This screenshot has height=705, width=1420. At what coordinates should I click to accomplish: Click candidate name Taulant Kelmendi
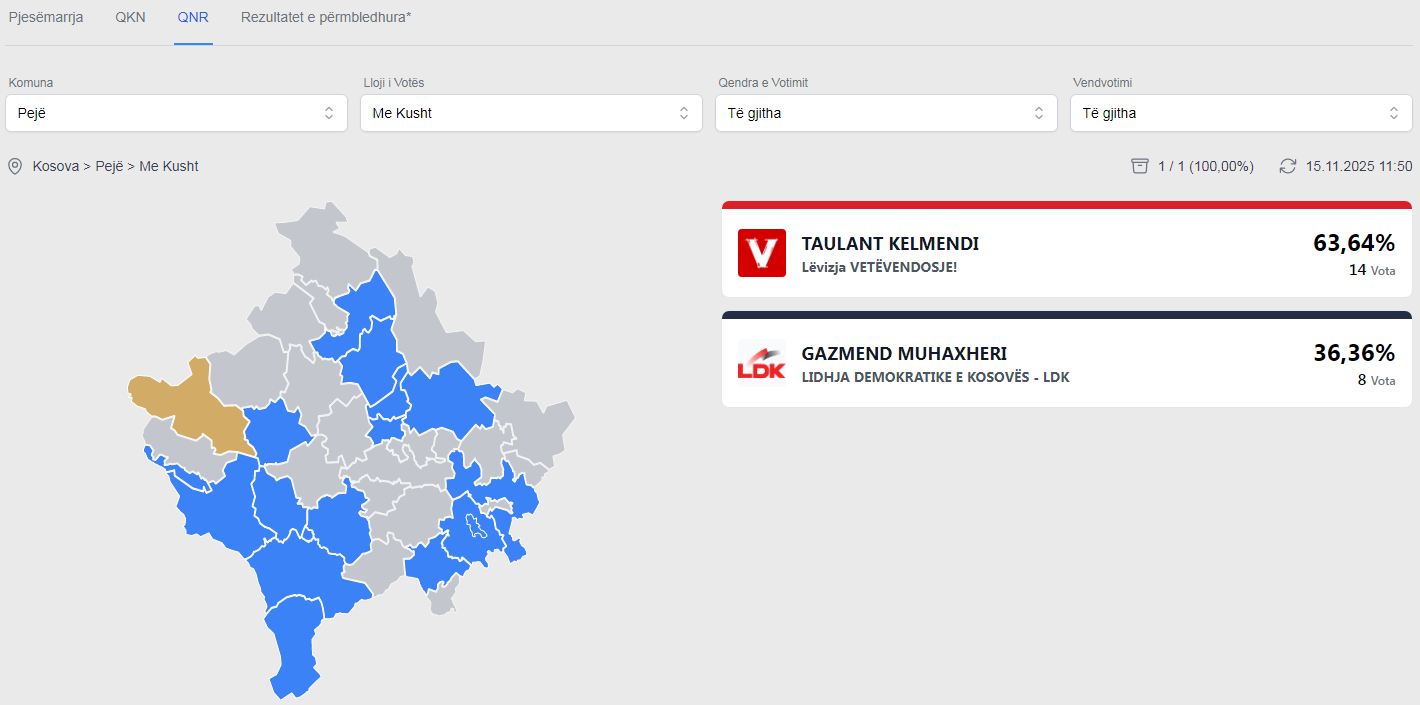click(890, 244)
